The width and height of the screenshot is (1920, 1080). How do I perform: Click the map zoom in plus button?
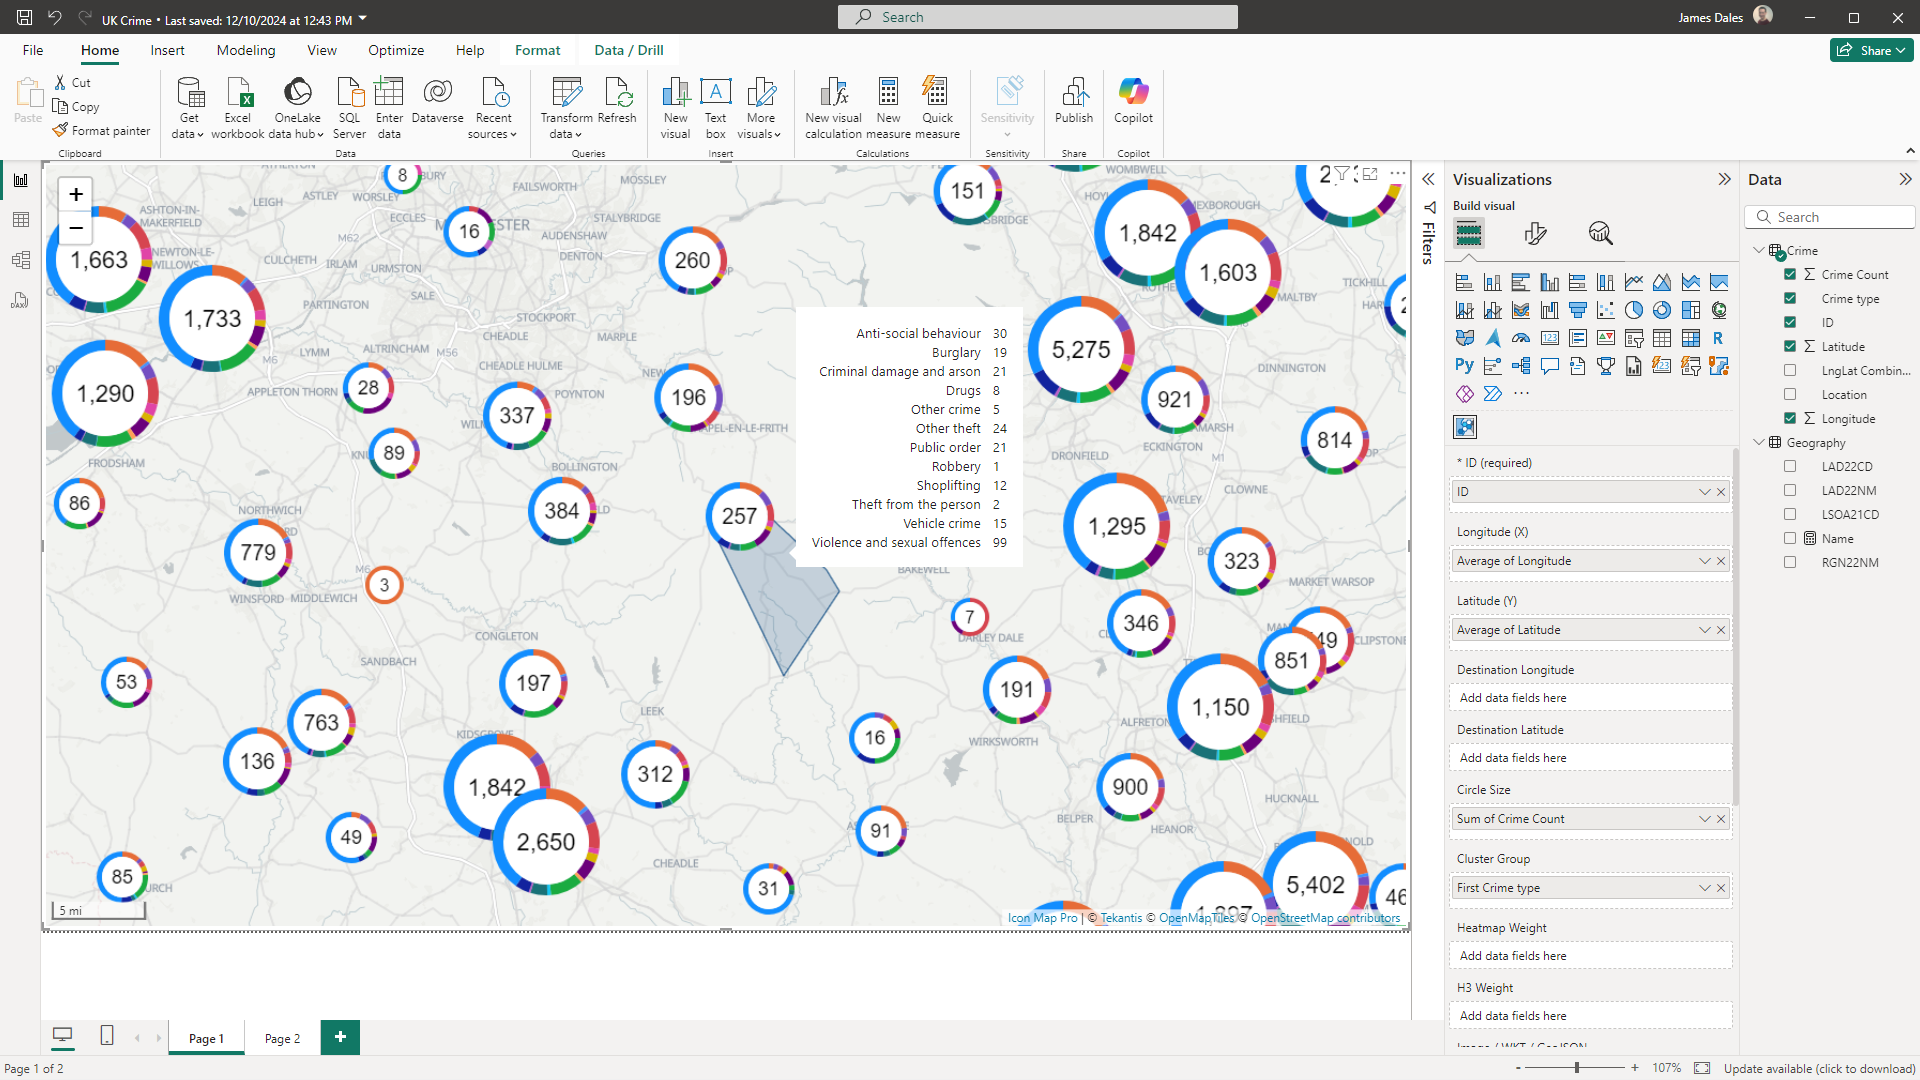pos(76,195)
